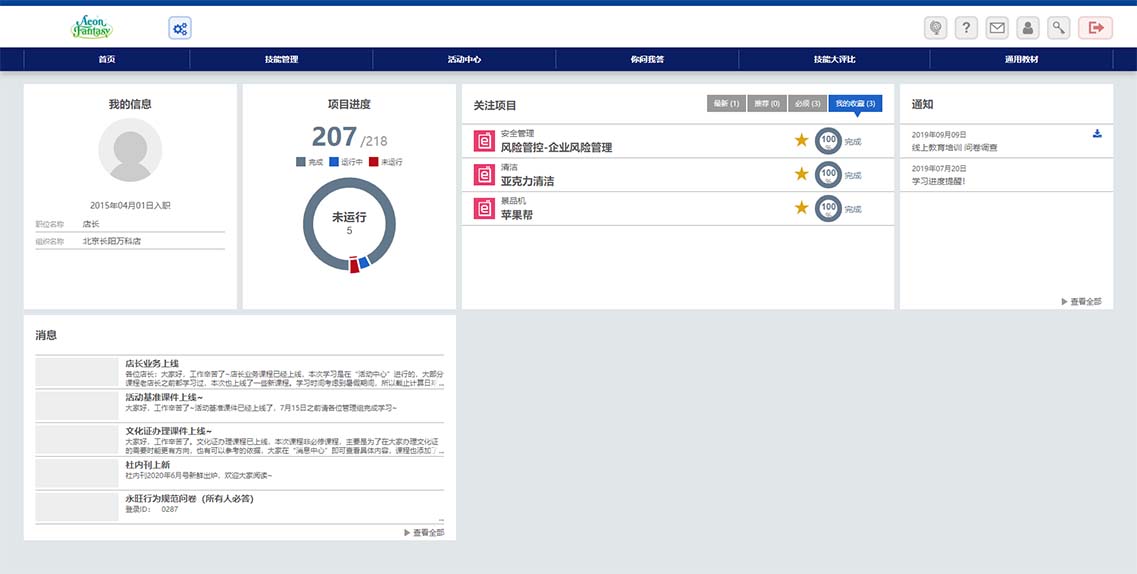Click the key password icon
Screen dimensions: 1137x574
click(x=1059, y=28)
